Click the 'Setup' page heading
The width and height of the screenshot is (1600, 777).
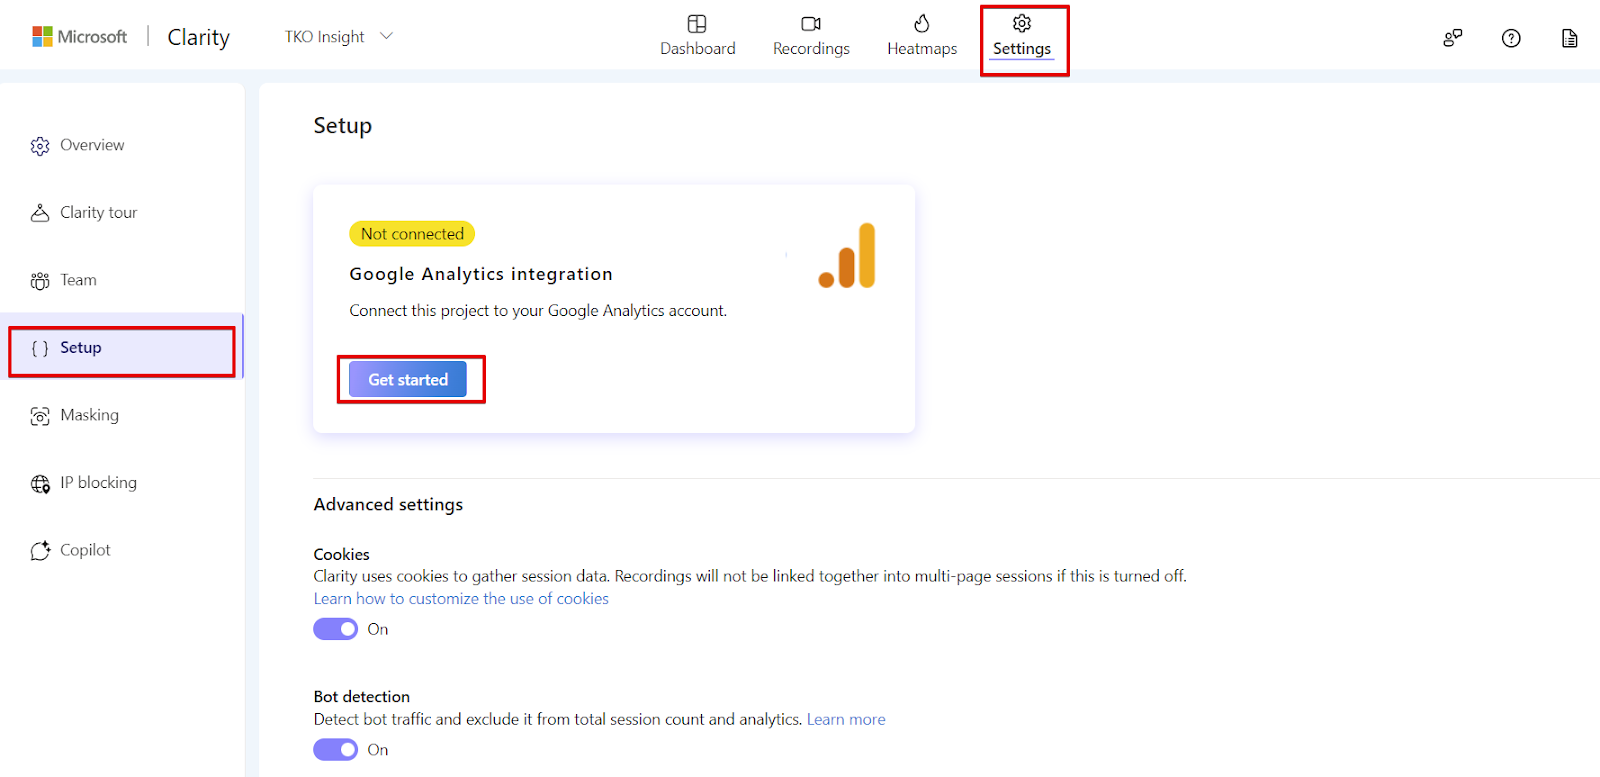point(342,126)
